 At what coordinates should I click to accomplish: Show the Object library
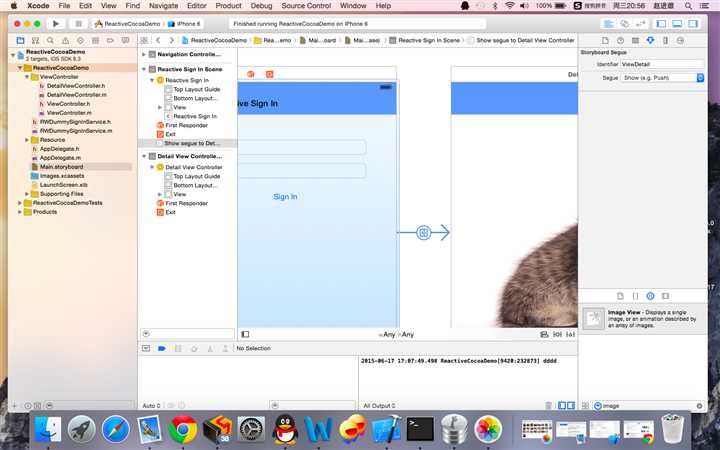(x=650, y=296)
